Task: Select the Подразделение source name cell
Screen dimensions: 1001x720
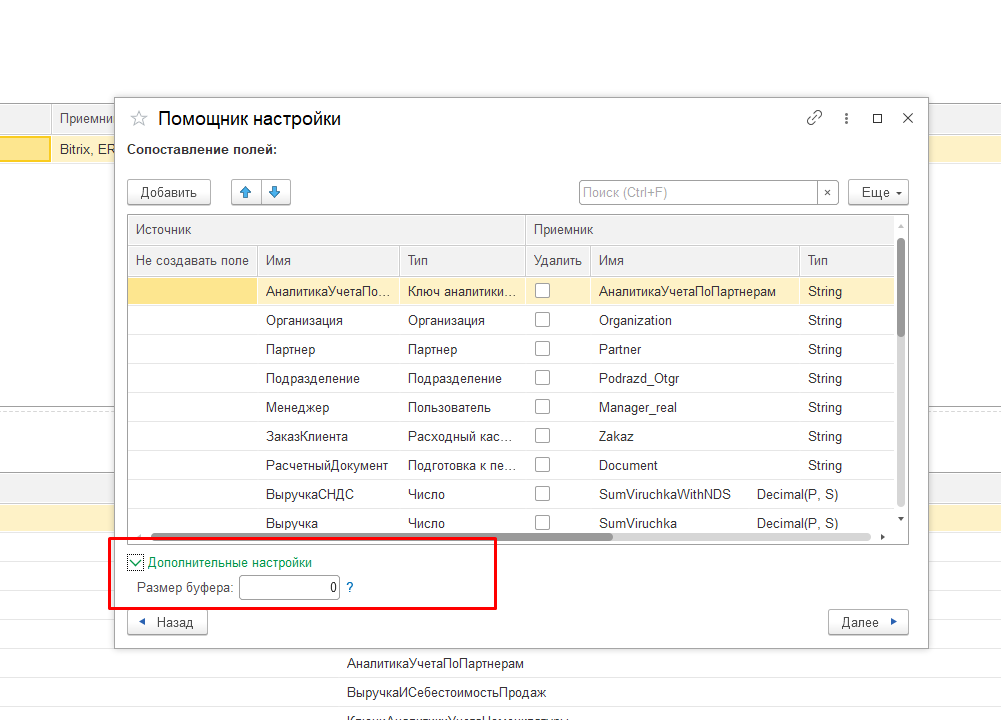Action: pos(328,379)
